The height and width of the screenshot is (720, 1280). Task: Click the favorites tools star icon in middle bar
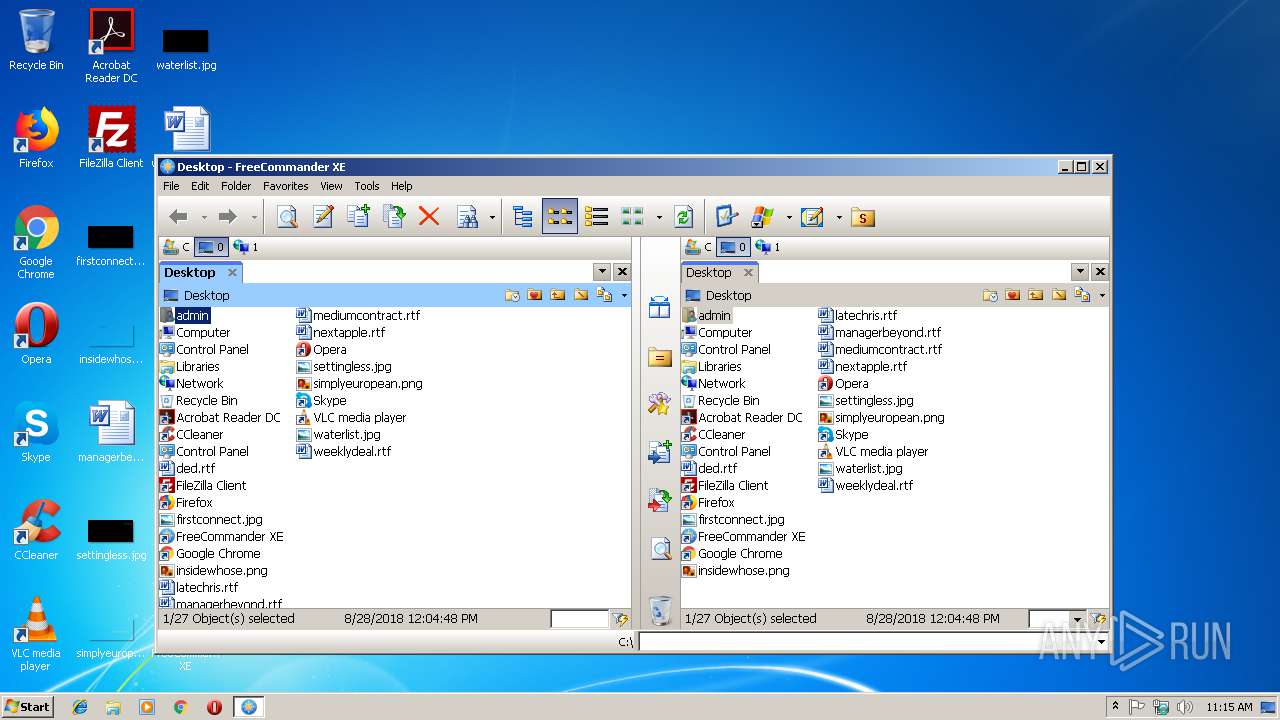tap(660, 403)
